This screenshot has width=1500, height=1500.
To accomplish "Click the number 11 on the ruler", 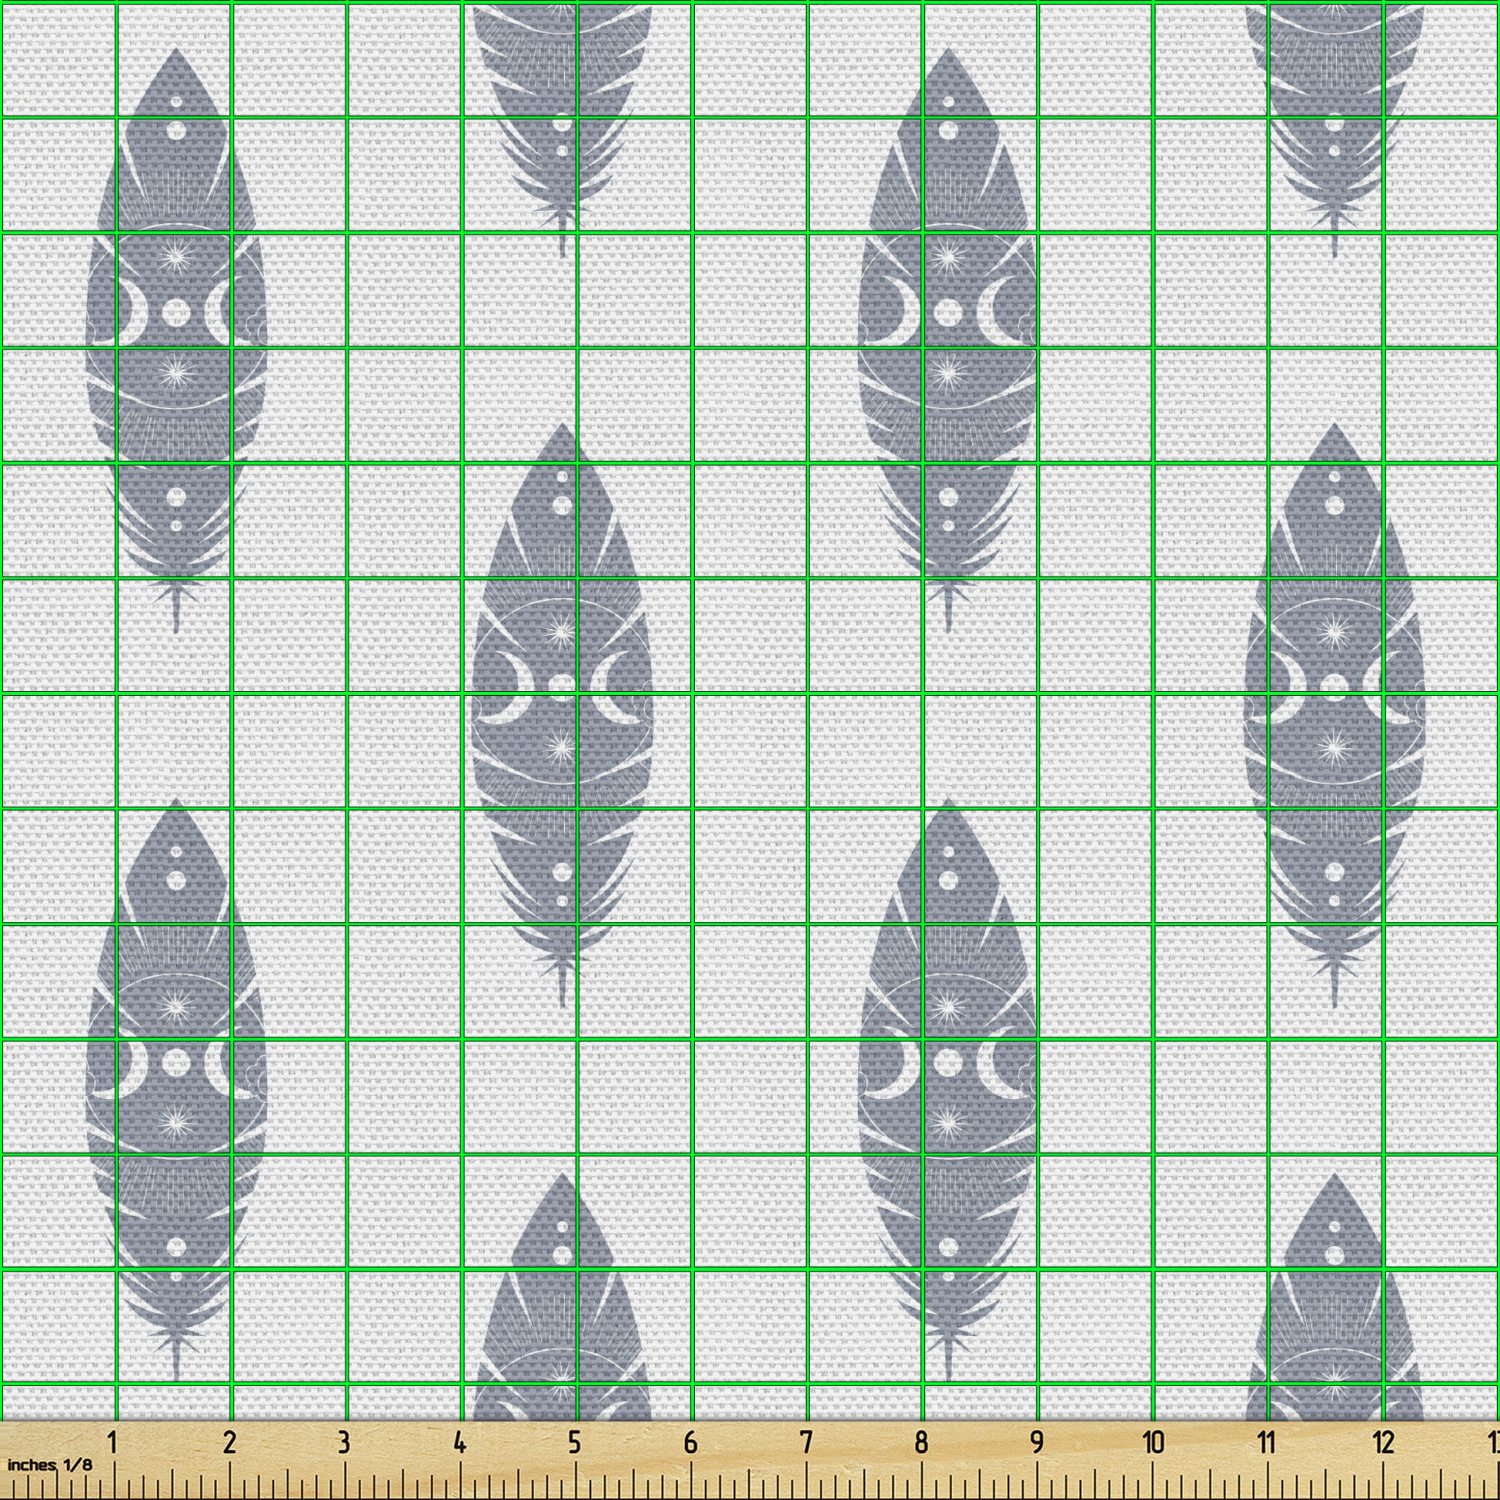I will tap(1267, 1443).
